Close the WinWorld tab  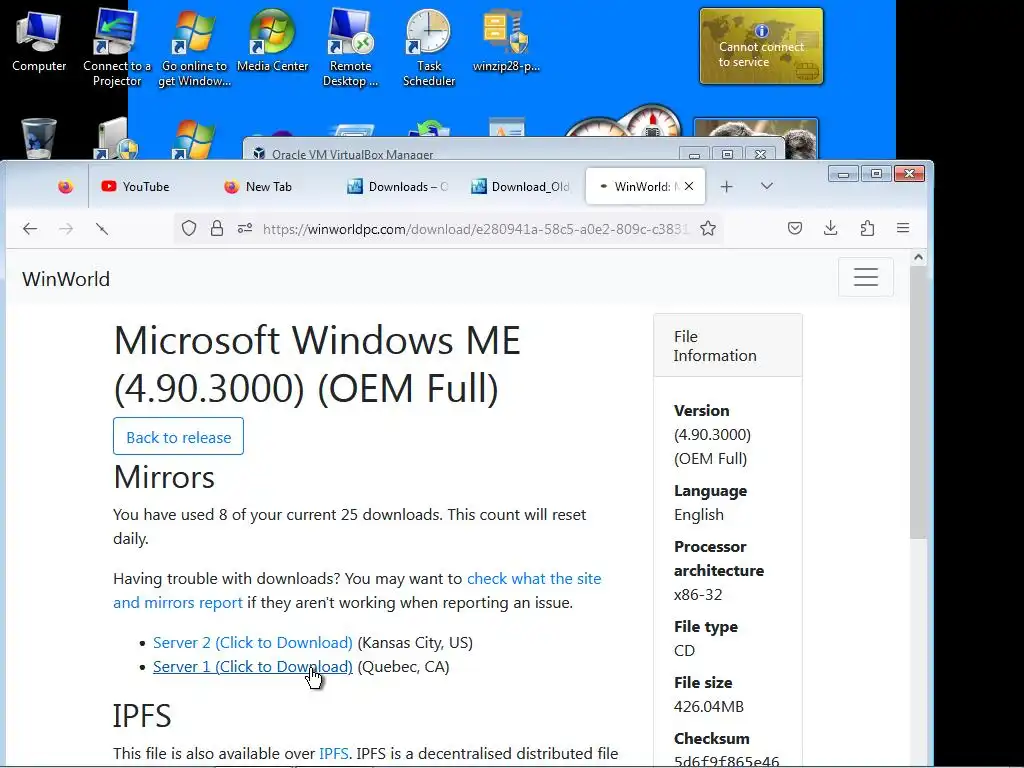click(x=689, y=186)
